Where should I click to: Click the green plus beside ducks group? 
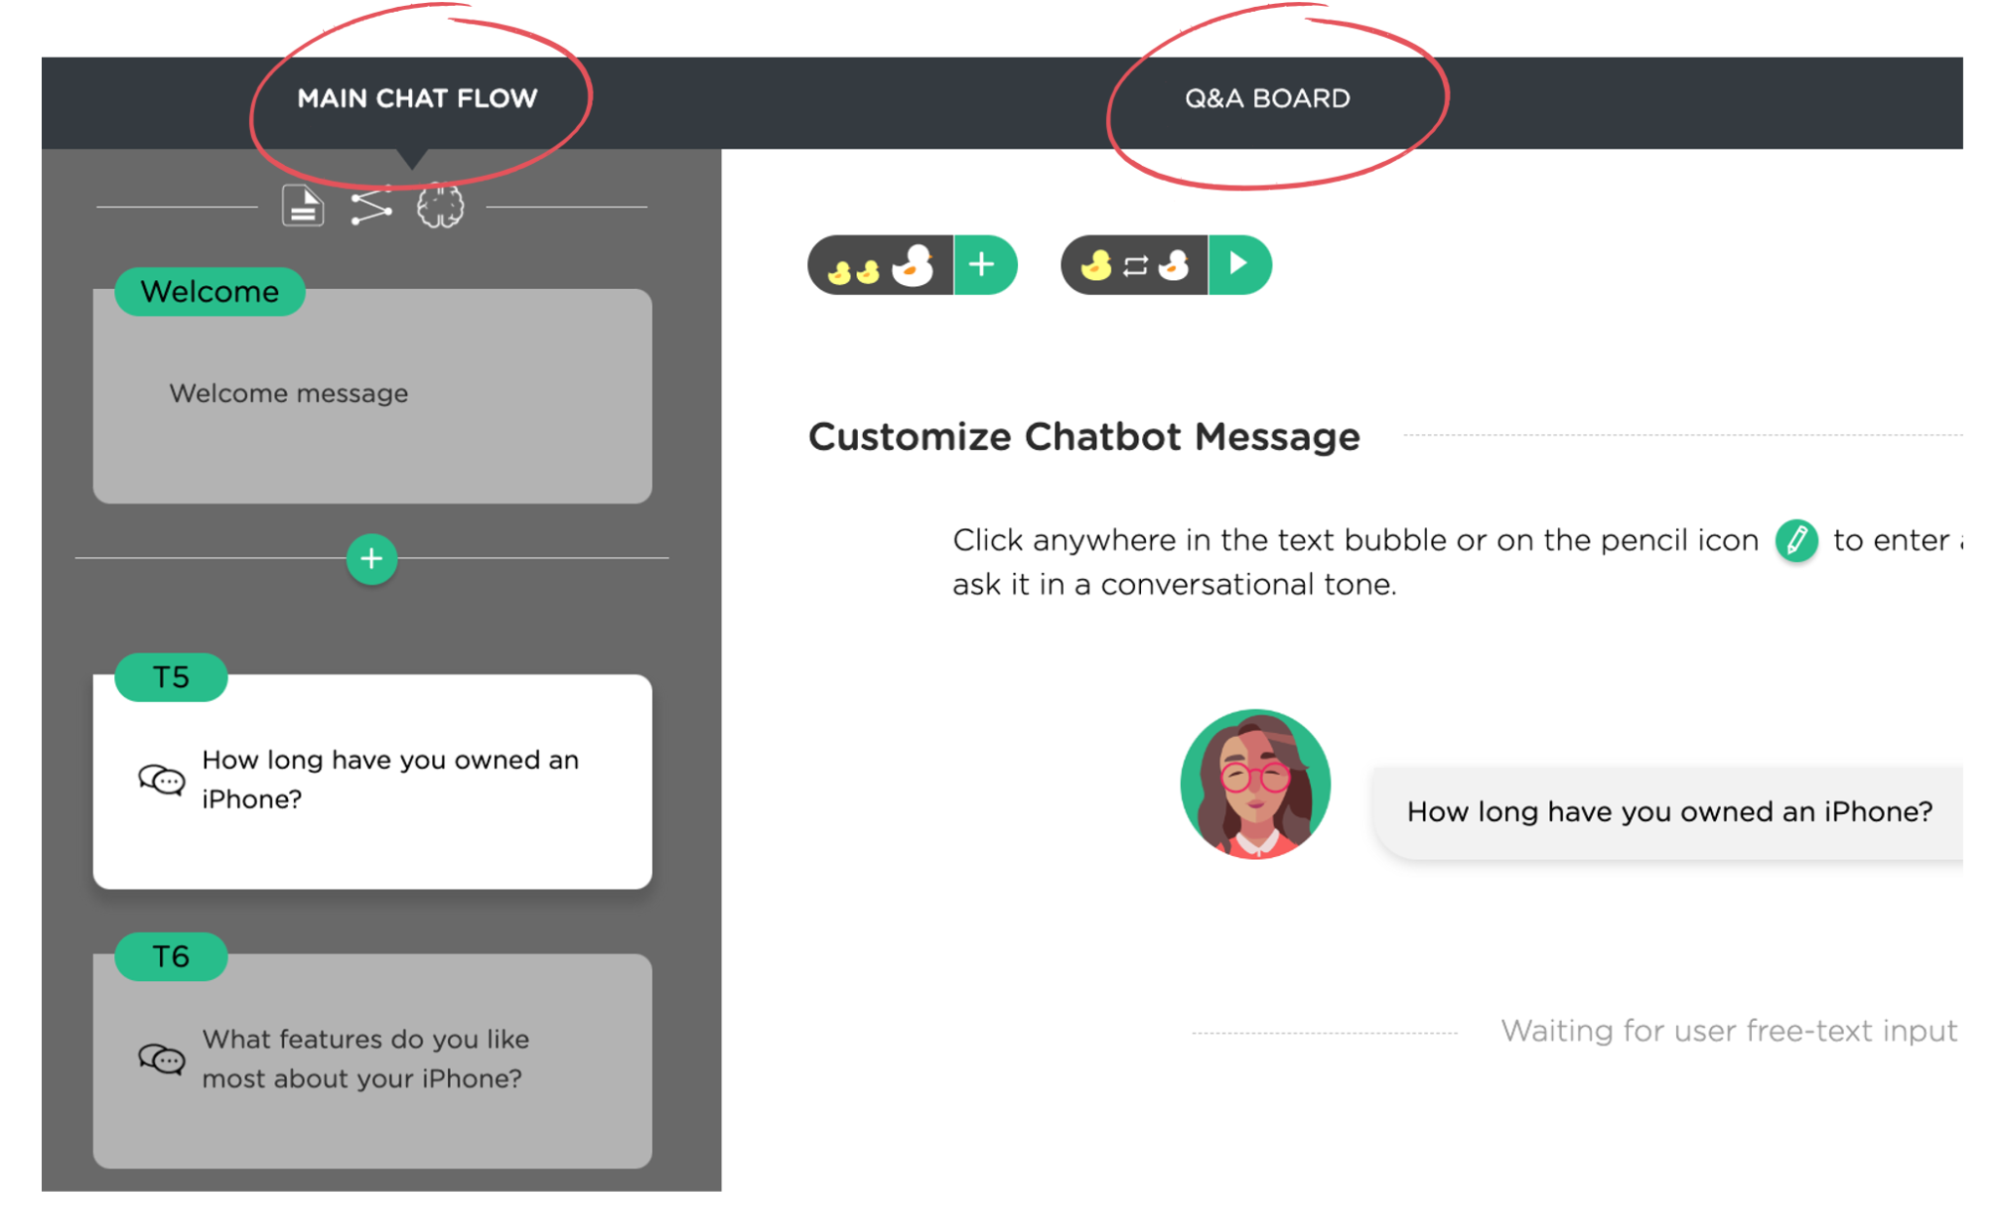pos(984,265)
